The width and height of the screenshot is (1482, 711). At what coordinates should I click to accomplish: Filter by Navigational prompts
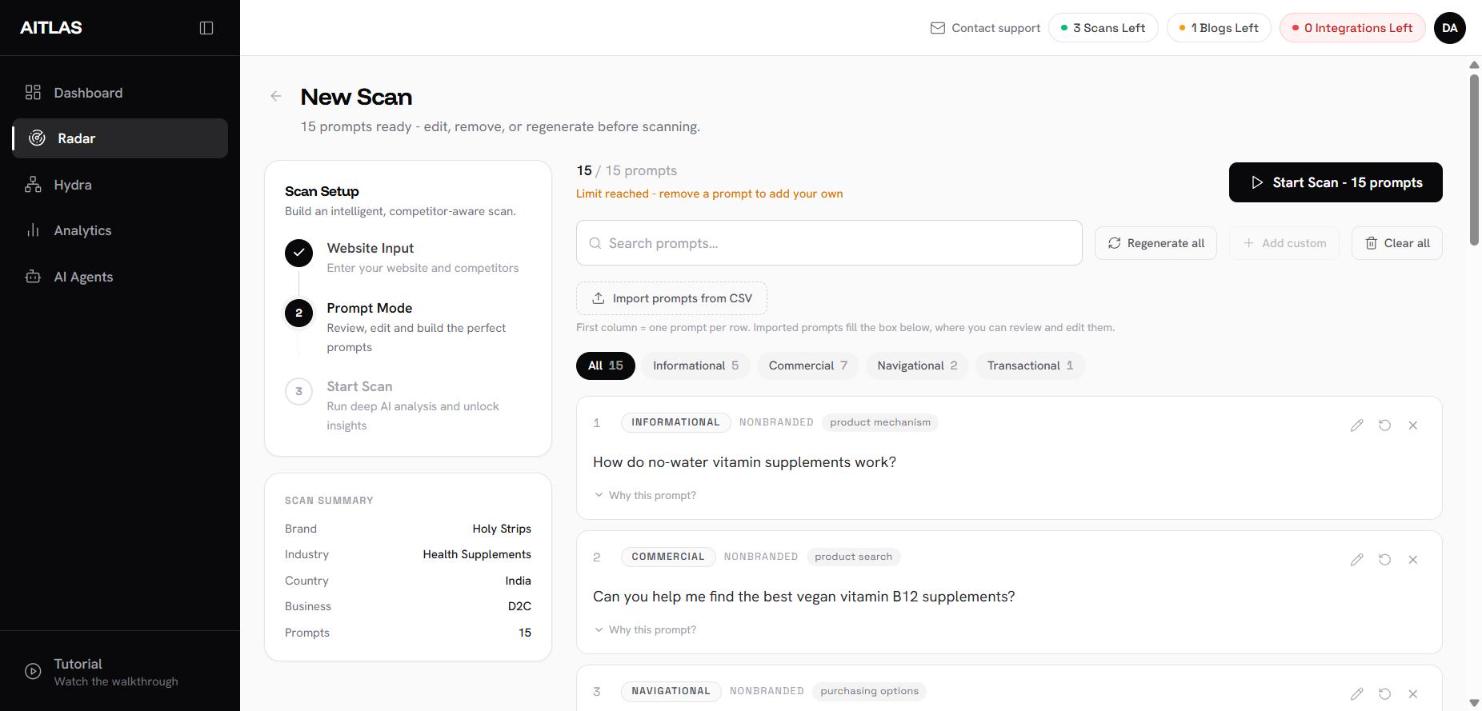[917, 366]
